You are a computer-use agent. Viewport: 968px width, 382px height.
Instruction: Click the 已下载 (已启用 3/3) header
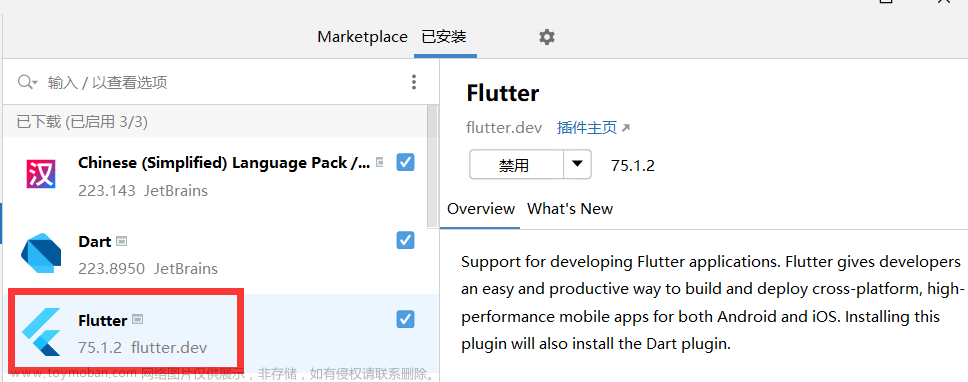82,122
